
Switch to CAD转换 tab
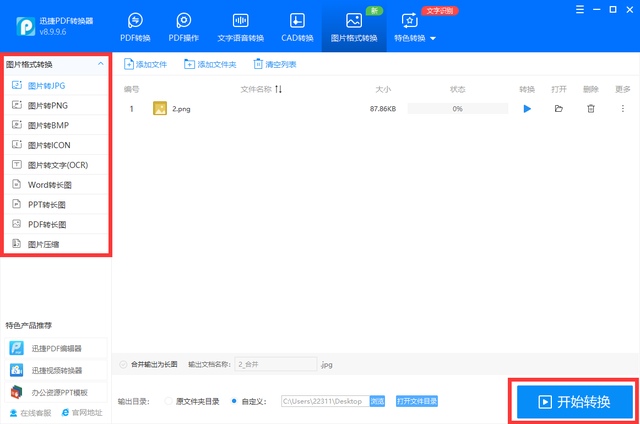pos(297,28)
